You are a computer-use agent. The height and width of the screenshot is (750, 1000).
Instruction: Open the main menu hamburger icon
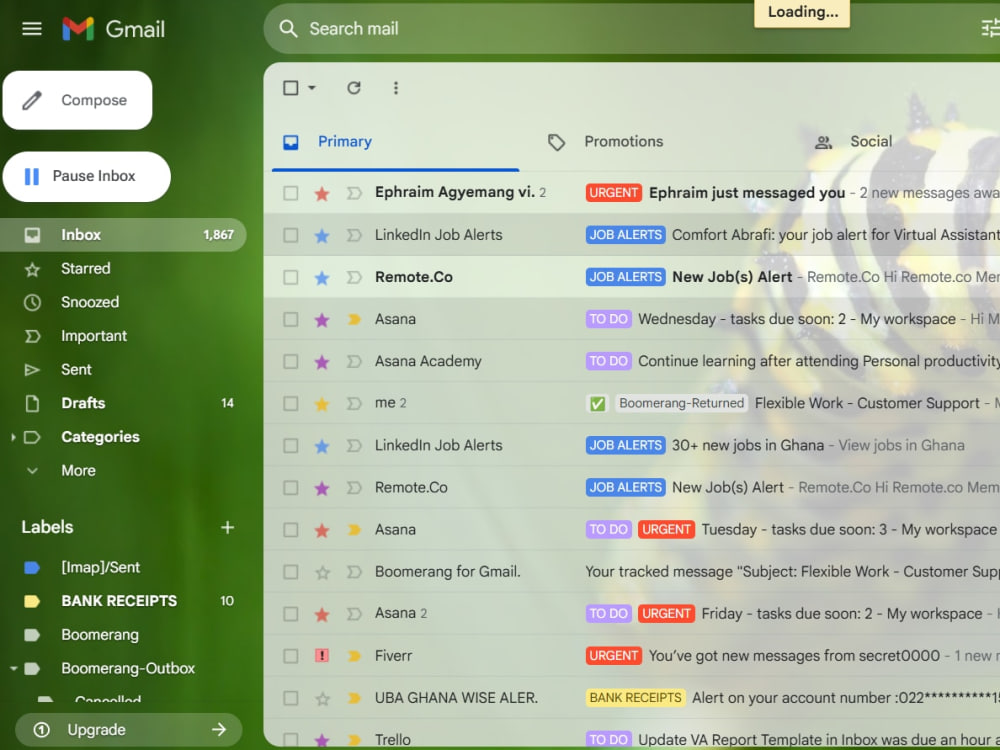point(31,29)
